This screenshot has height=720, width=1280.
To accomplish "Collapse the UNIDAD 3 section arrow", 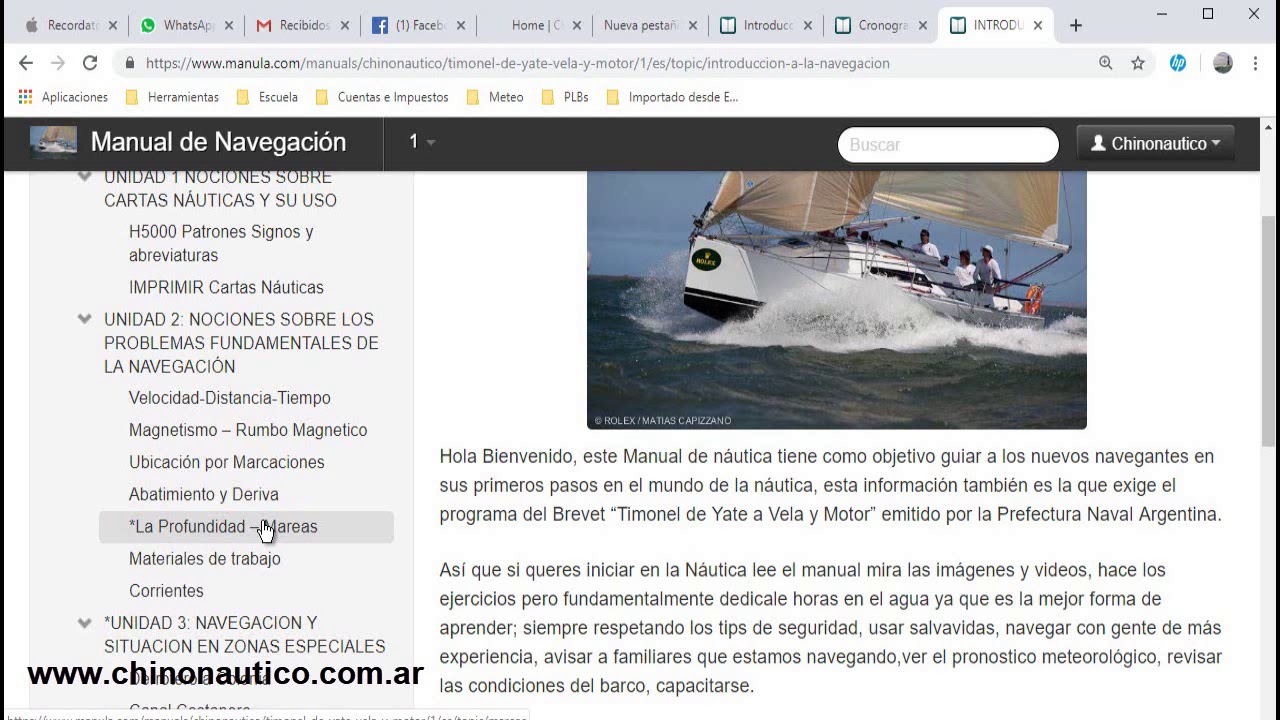I will pyautogui.click(x=85, y=623).
